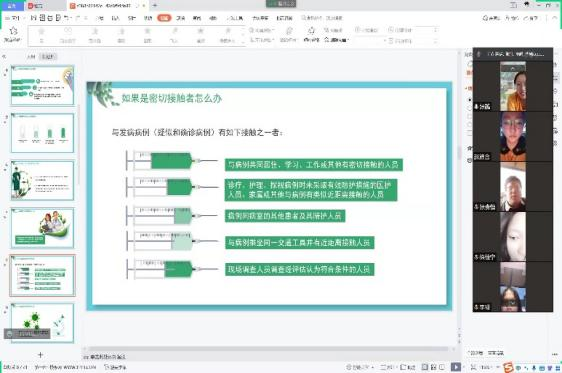Click the horizontal scrollbar beneath the slide

coord(269,348)
